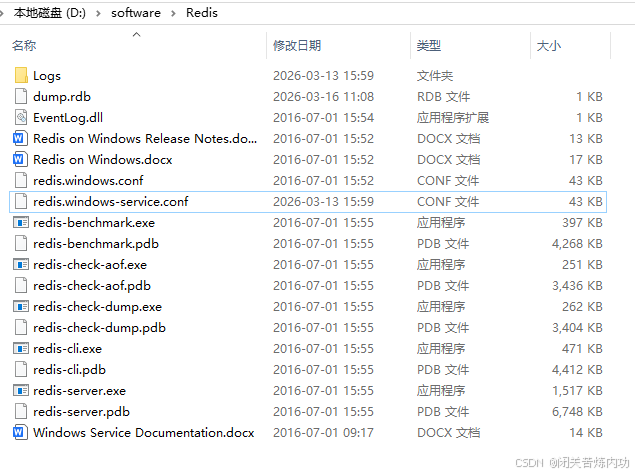Click the redis-check-aof.exe application icon

pyautogui.click(x=21, y=265)
